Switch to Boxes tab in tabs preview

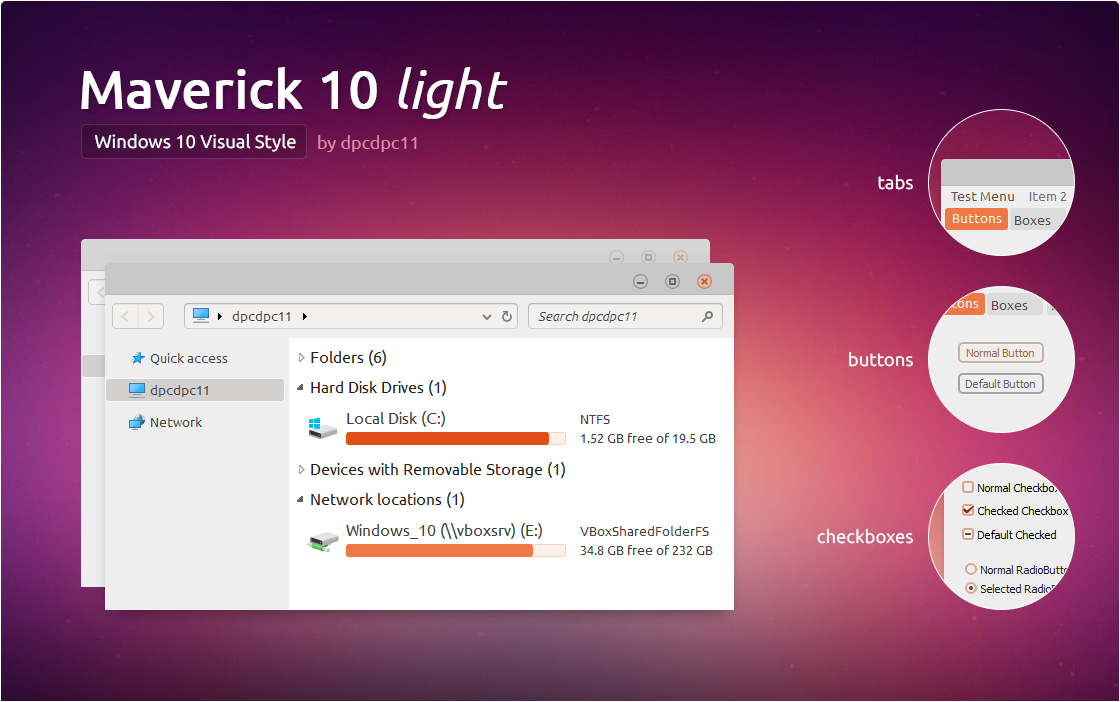(x=1032, y=221)
